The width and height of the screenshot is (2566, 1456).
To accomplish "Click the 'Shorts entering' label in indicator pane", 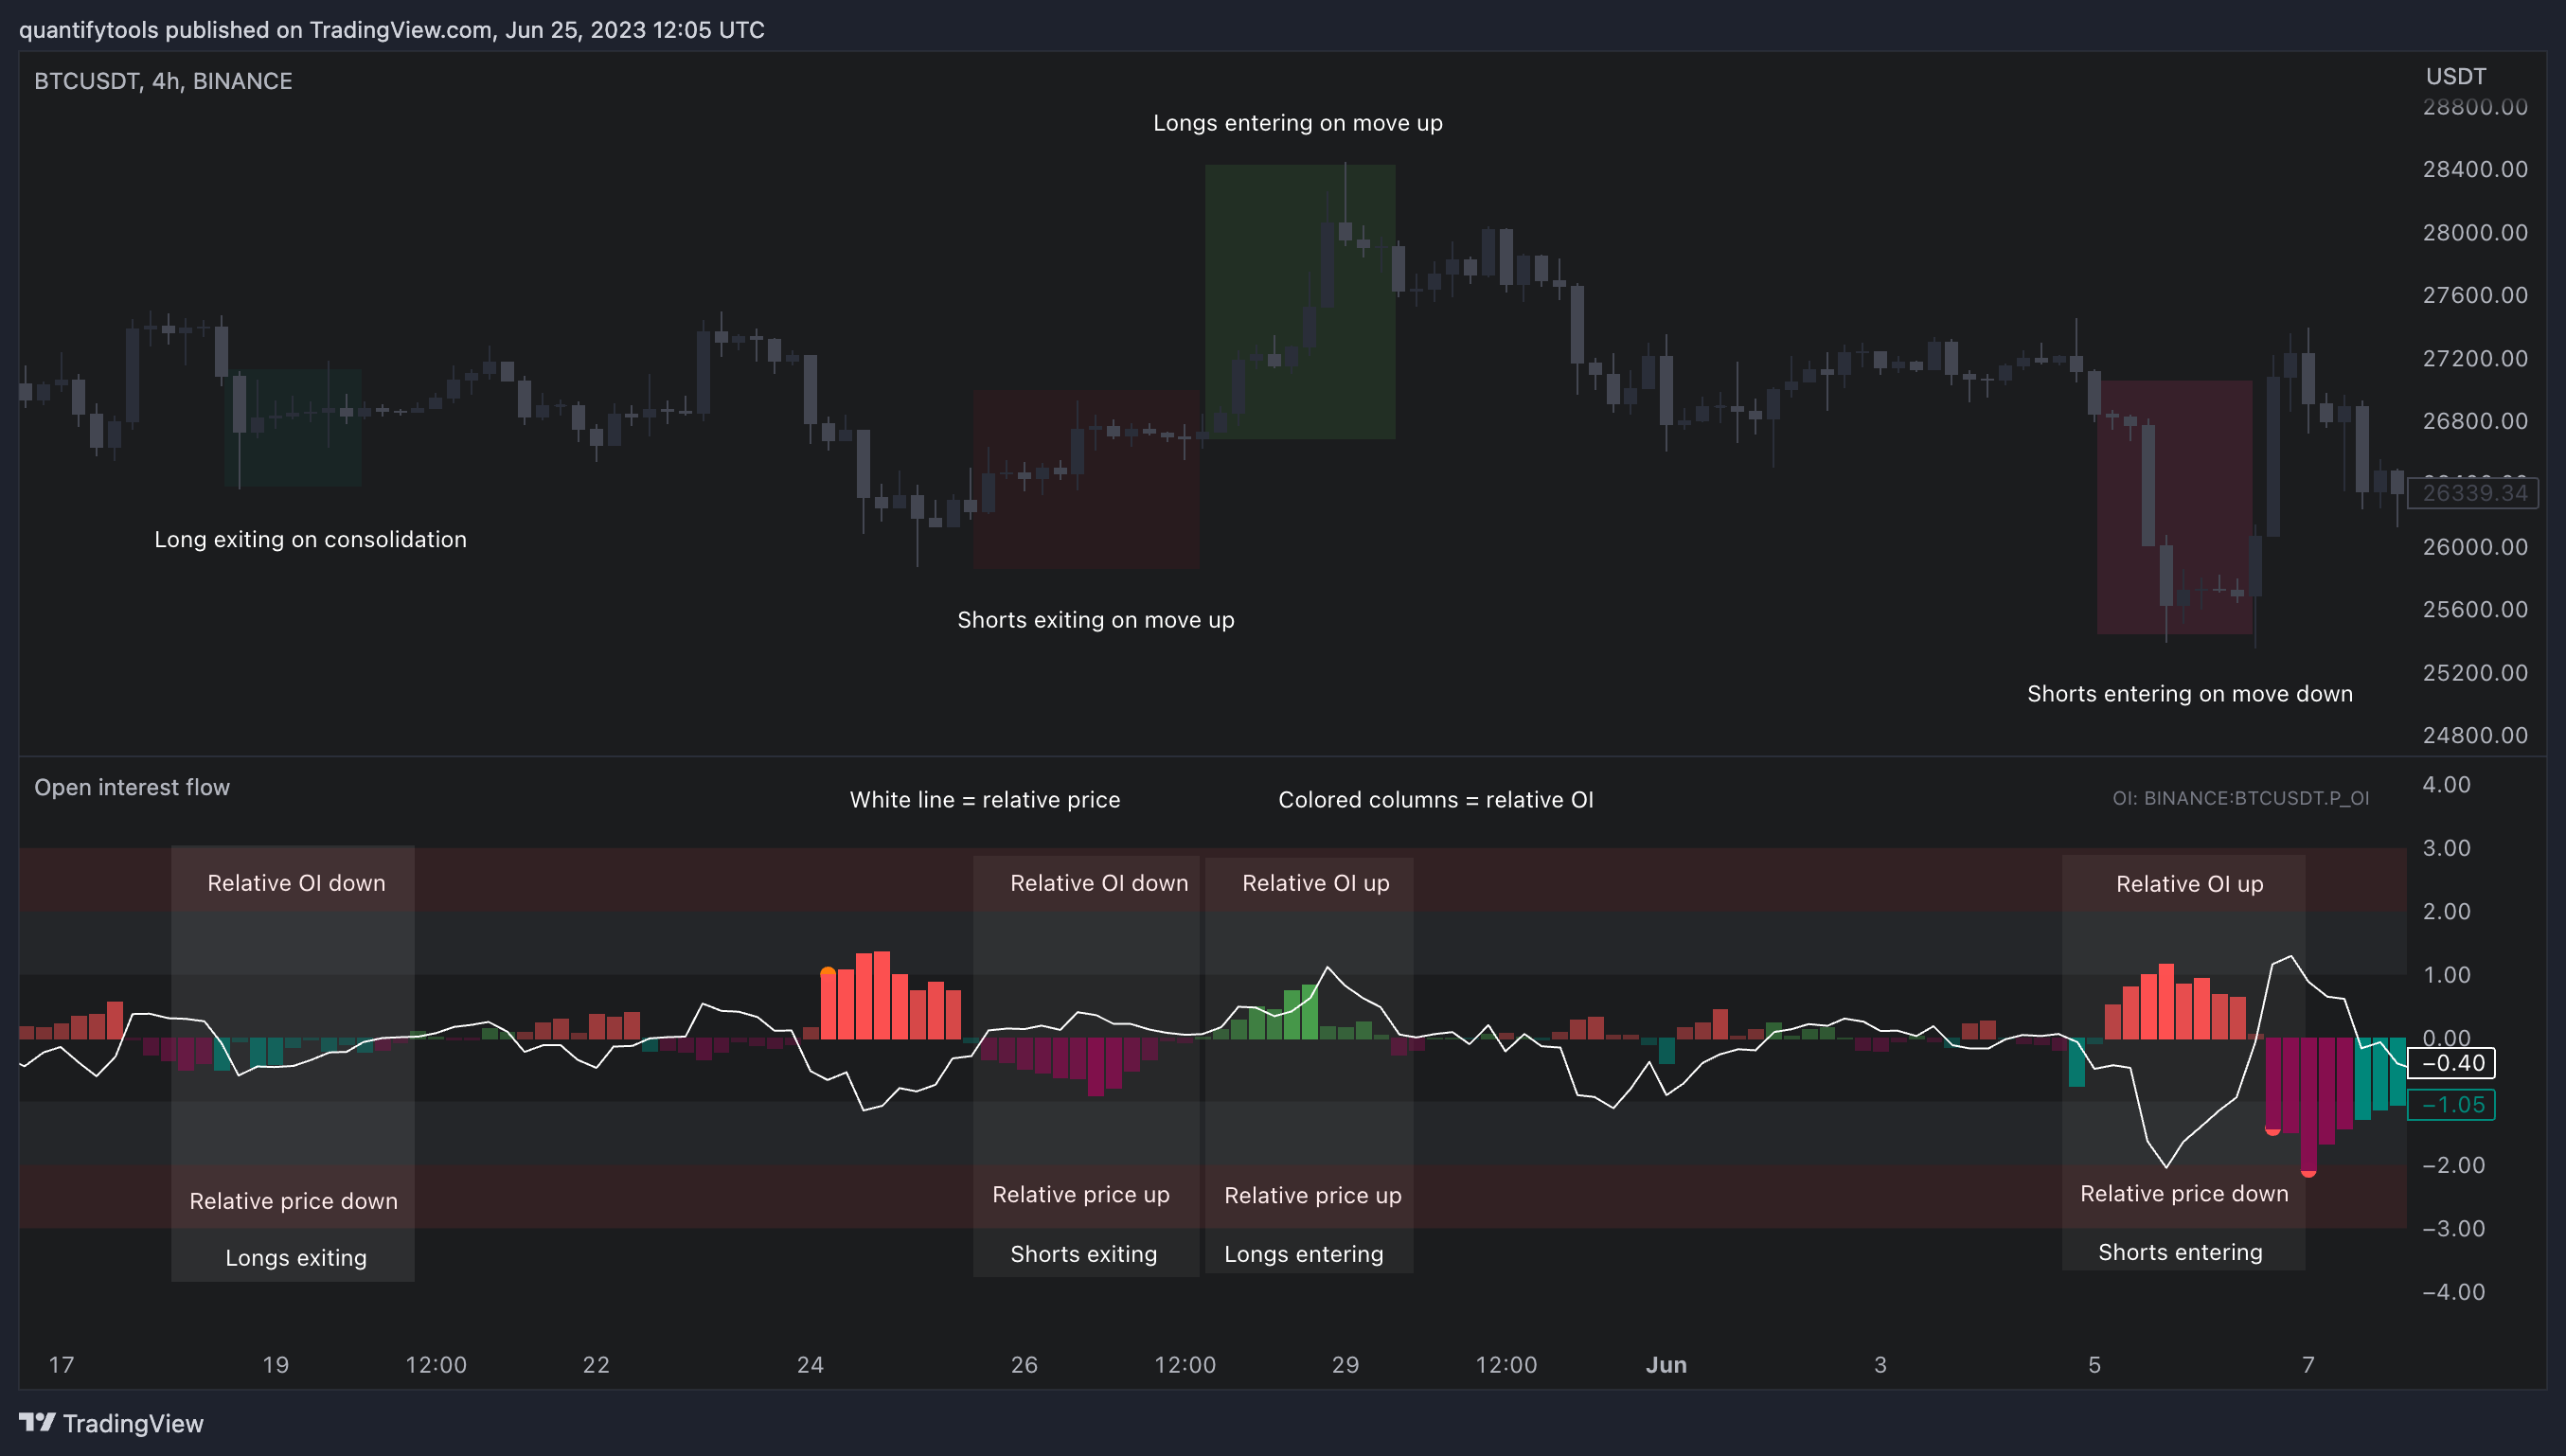I will [2180, 1252].
